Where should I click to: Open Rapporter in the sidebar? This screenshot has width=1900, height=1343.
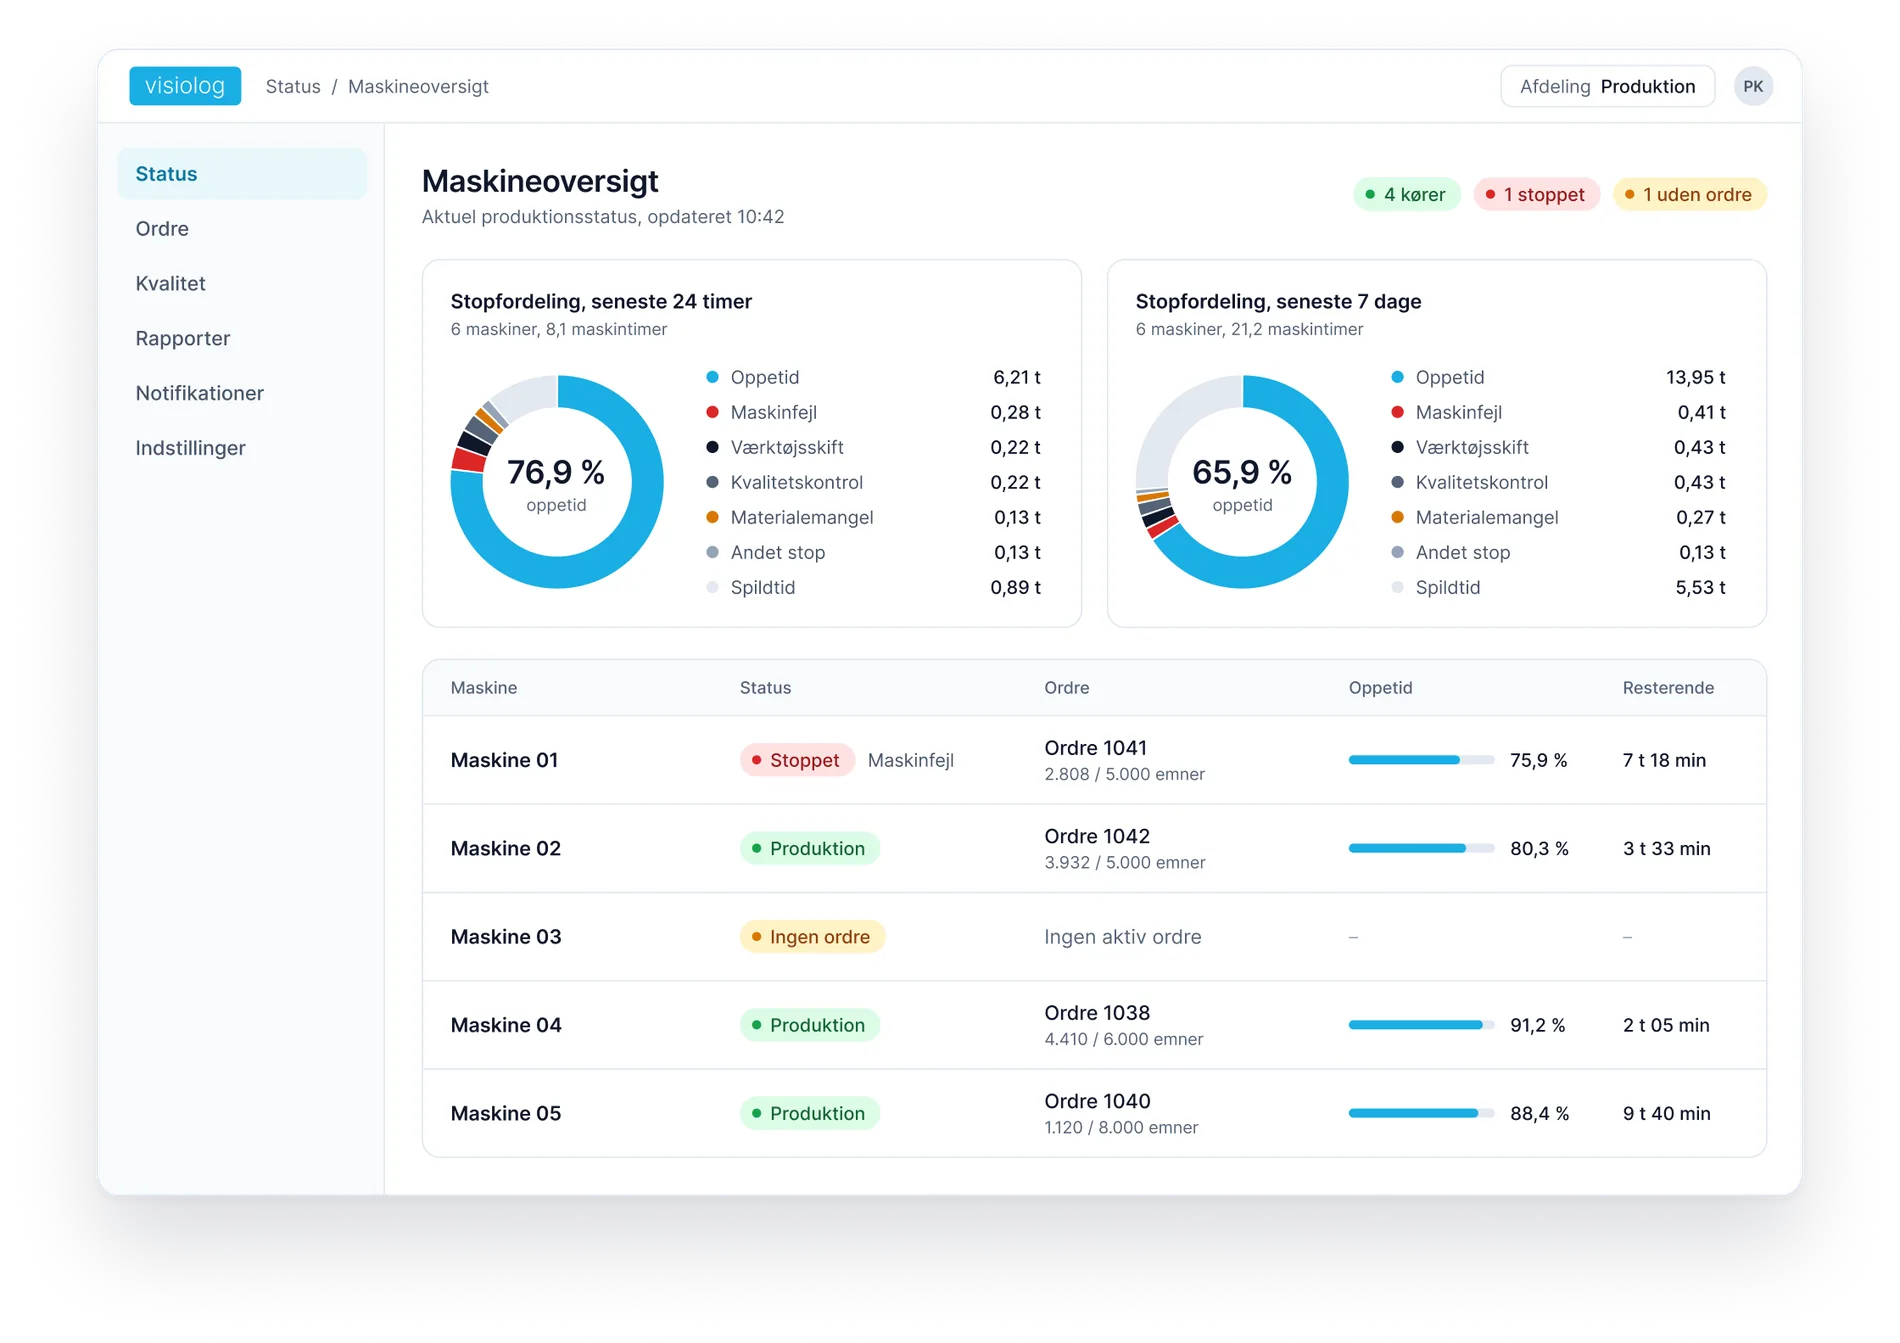[242, 339]
